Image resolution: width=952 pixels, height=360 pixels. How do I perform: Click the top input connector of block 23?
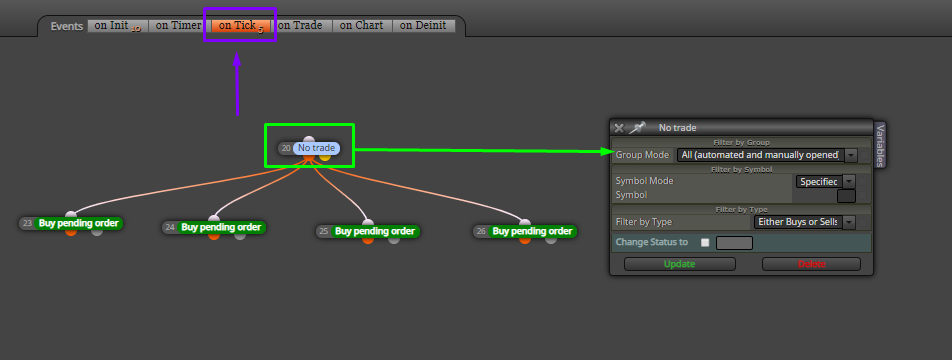71,215
